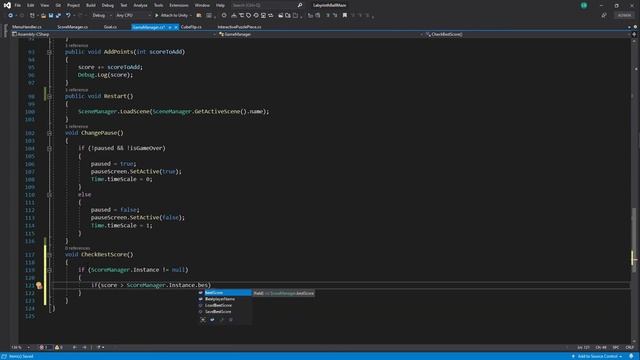
Task: Collapse the if (!paused) block outline
Action: 49,149
